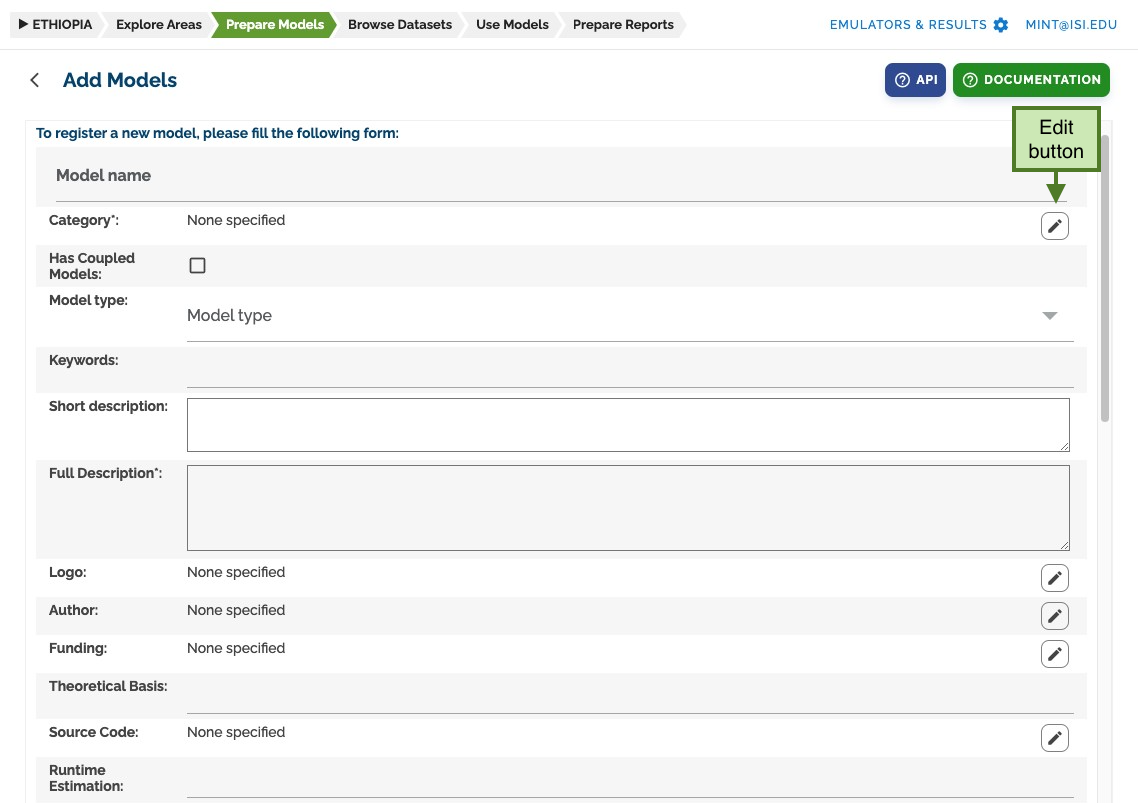Edit the Logo field with pencil icon
This screenshot has height=803, width=1138.
pos(1055,578)
